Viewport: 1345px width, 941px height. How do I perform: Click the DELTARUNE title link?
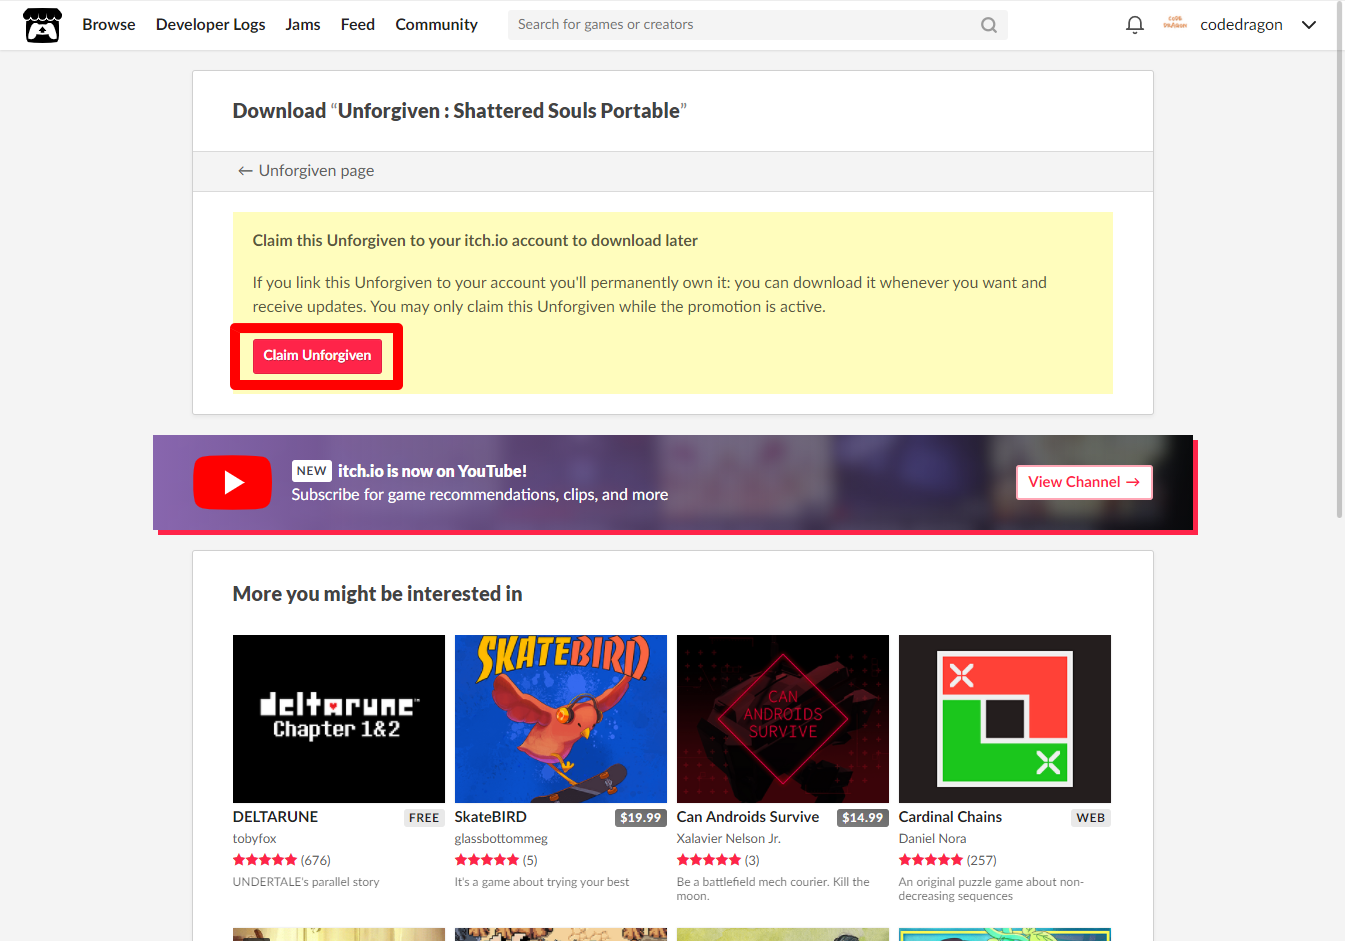(276, 817)
